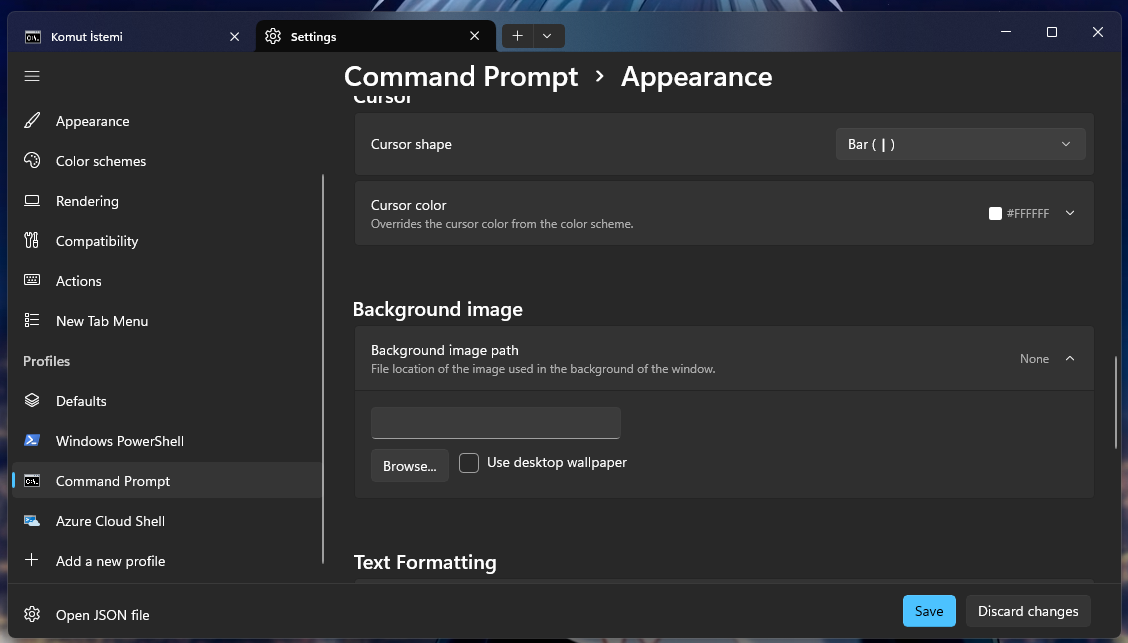This screenshot has width=1128, height=643.
Task: Switch to the Komut İstemi tab
Action: (x=132, y=37)
